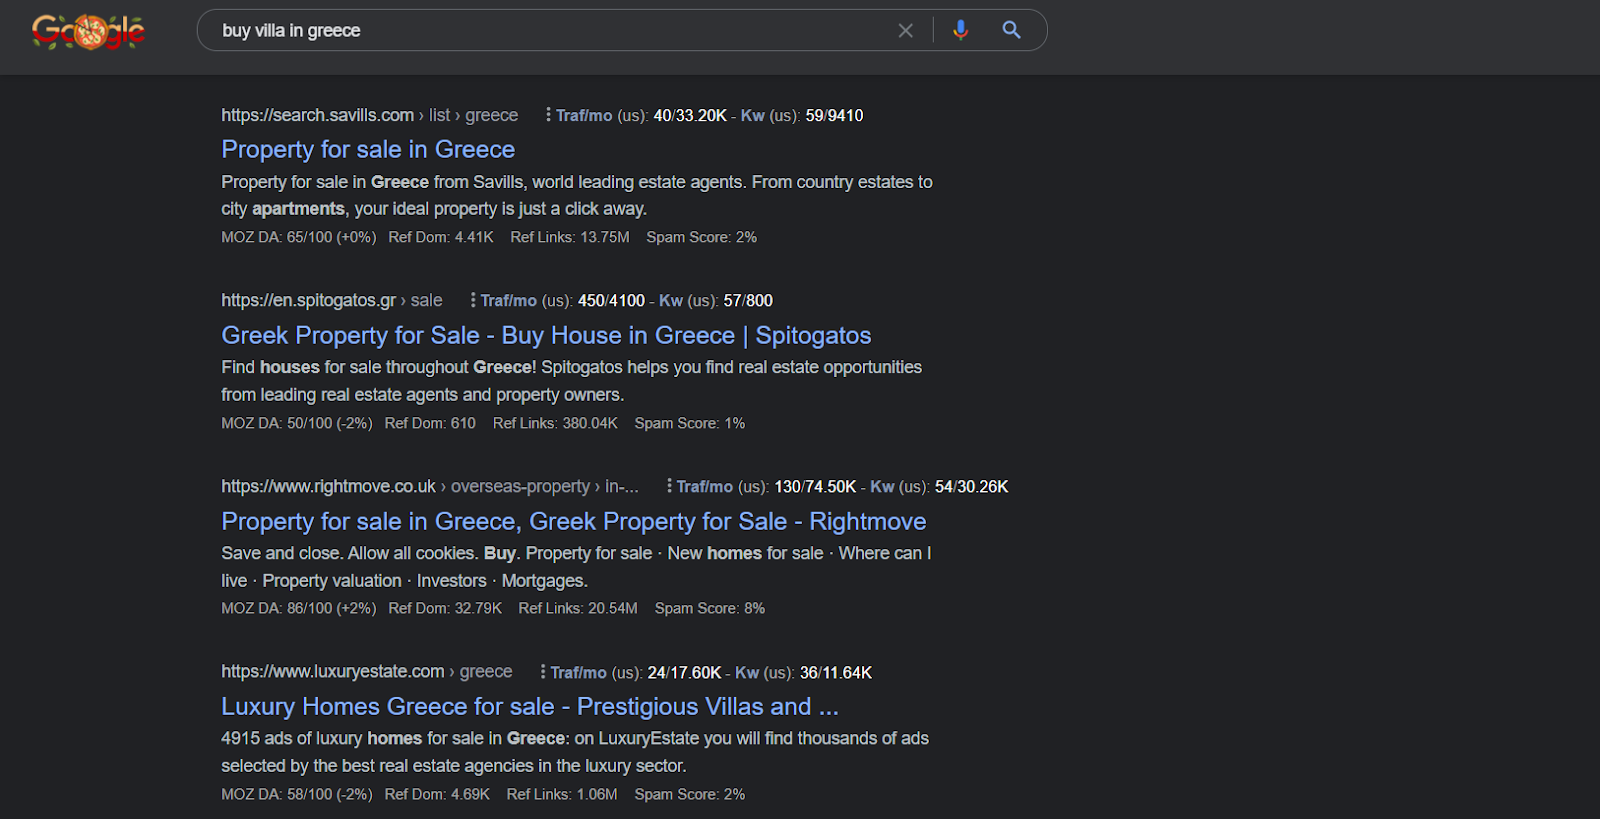Open the three-dot menu beside the luxuryestate.com URL
This screenshot has width=1600, height=819.
tap(543, 672)
